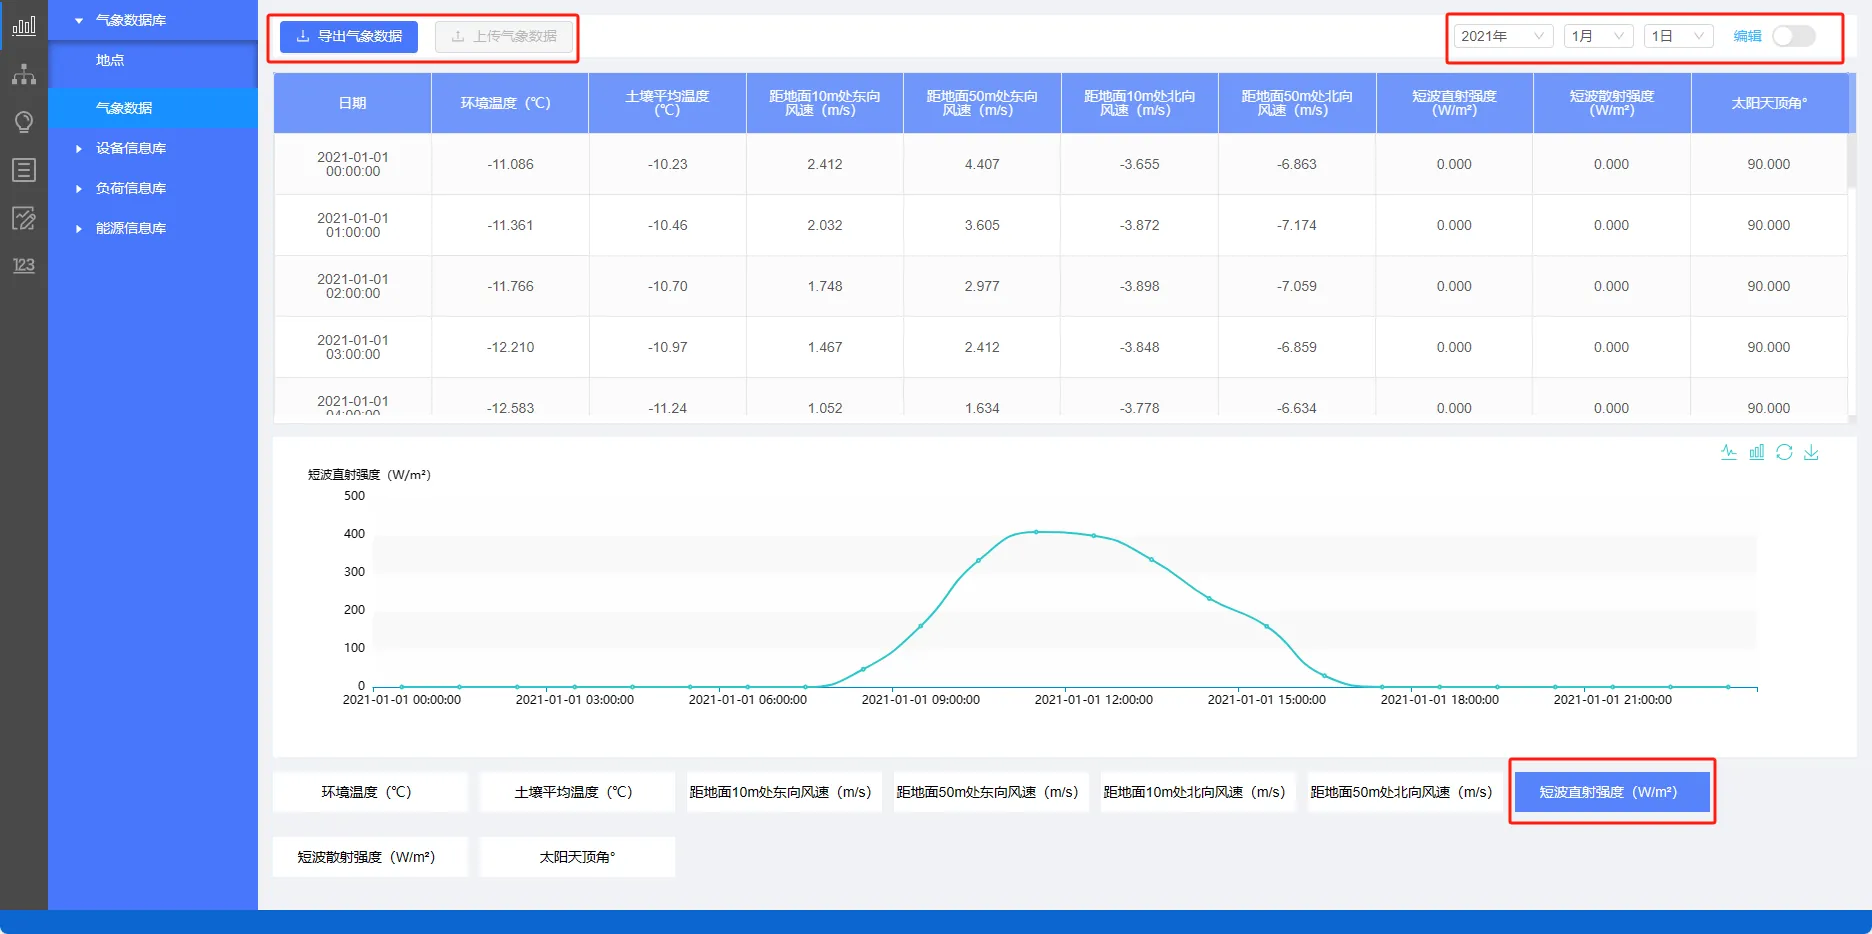Open the 123 numbers sidebar icon
The width and height of the screenshot is (1872, 934).
point(24,265)
